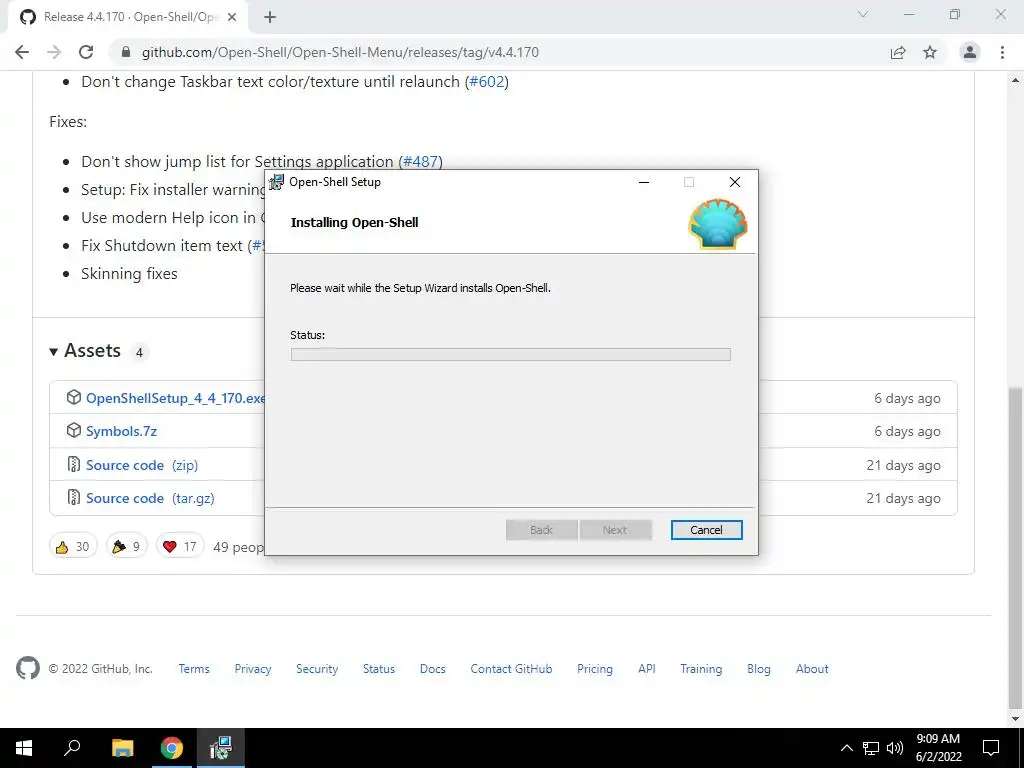This screenshot has height=768, width=1024.
Task: Click the thumbs up reaction with 30
Action: coord(72,547)
